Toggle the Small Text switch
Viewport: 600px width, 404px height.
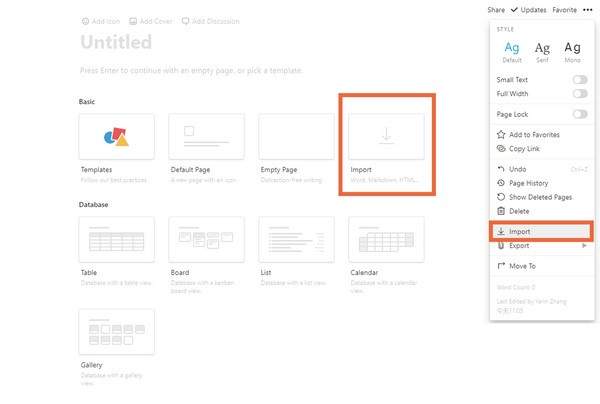[x=580, y=80]
